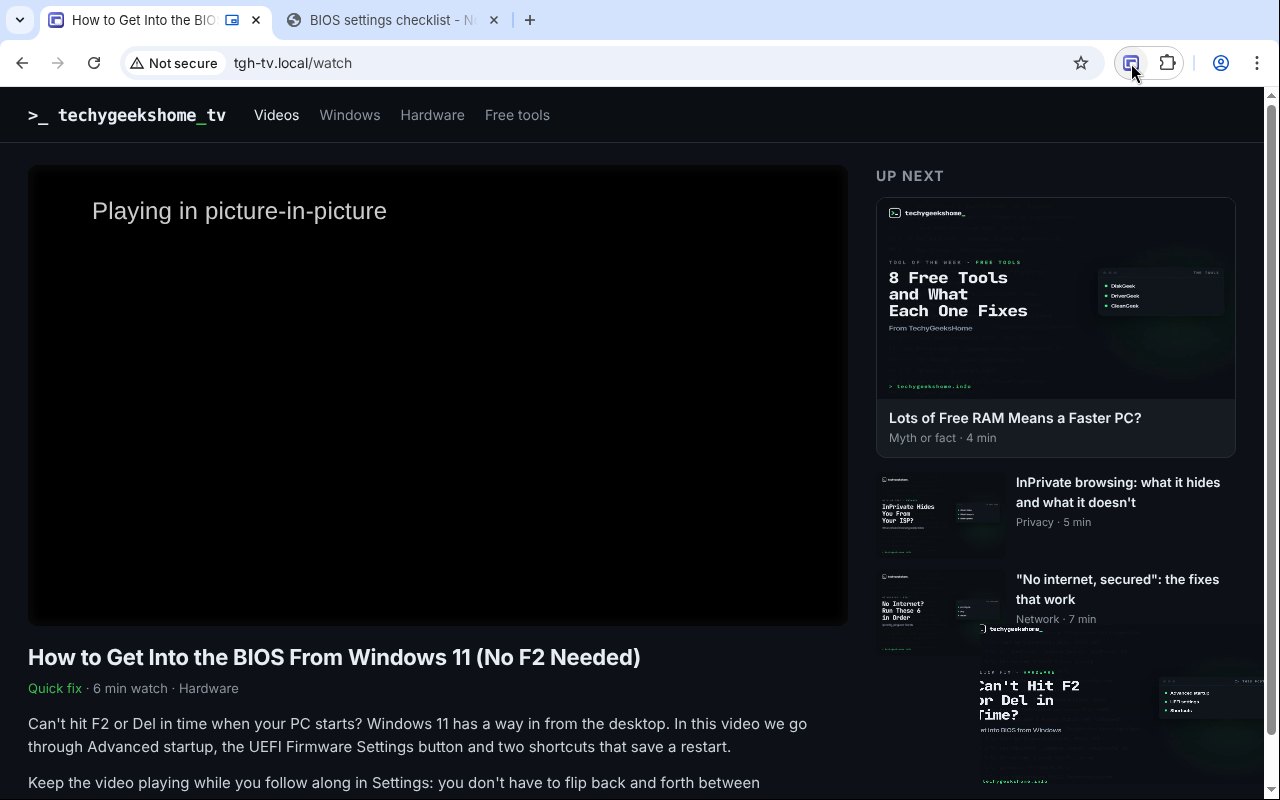Click the floating picture-in-picture video window
Image resolution: width=1280 pixels, height=800 pixels.
1122,710
